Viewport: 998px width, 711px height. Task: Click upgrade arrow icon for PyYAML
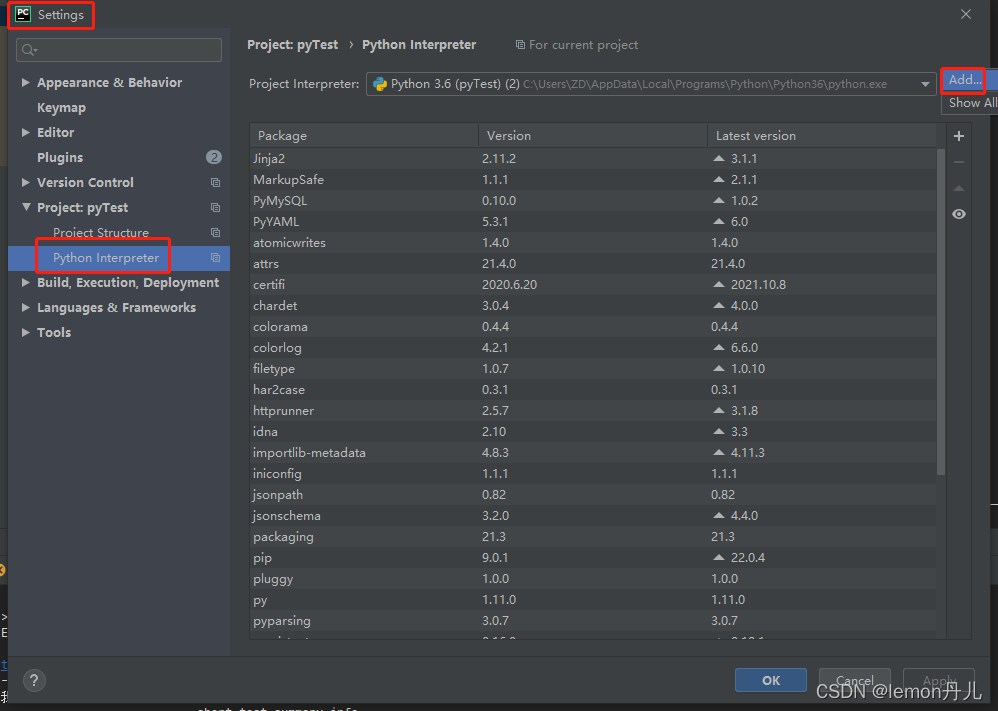(719, 221)
